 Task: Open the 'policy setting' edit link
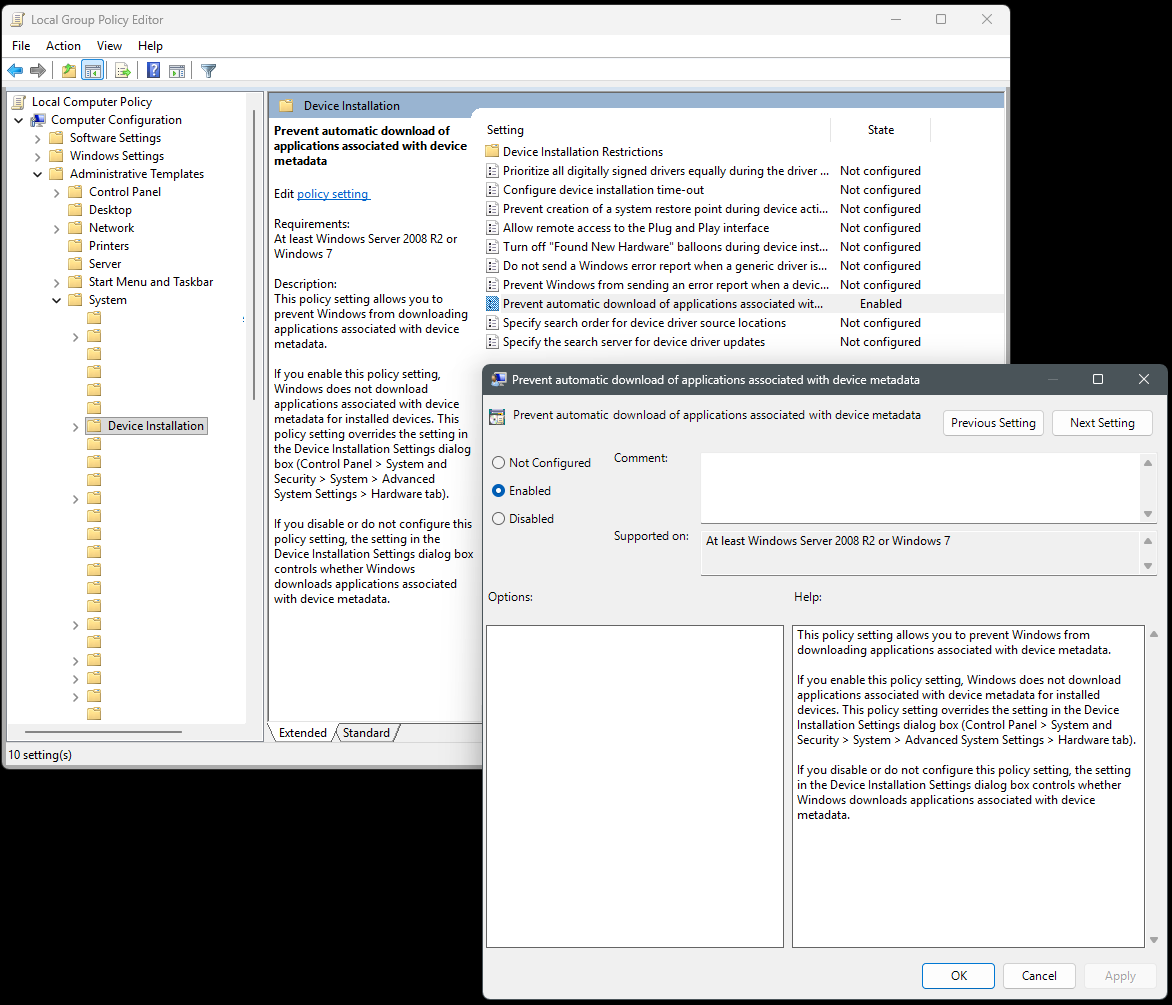point(333,194)
